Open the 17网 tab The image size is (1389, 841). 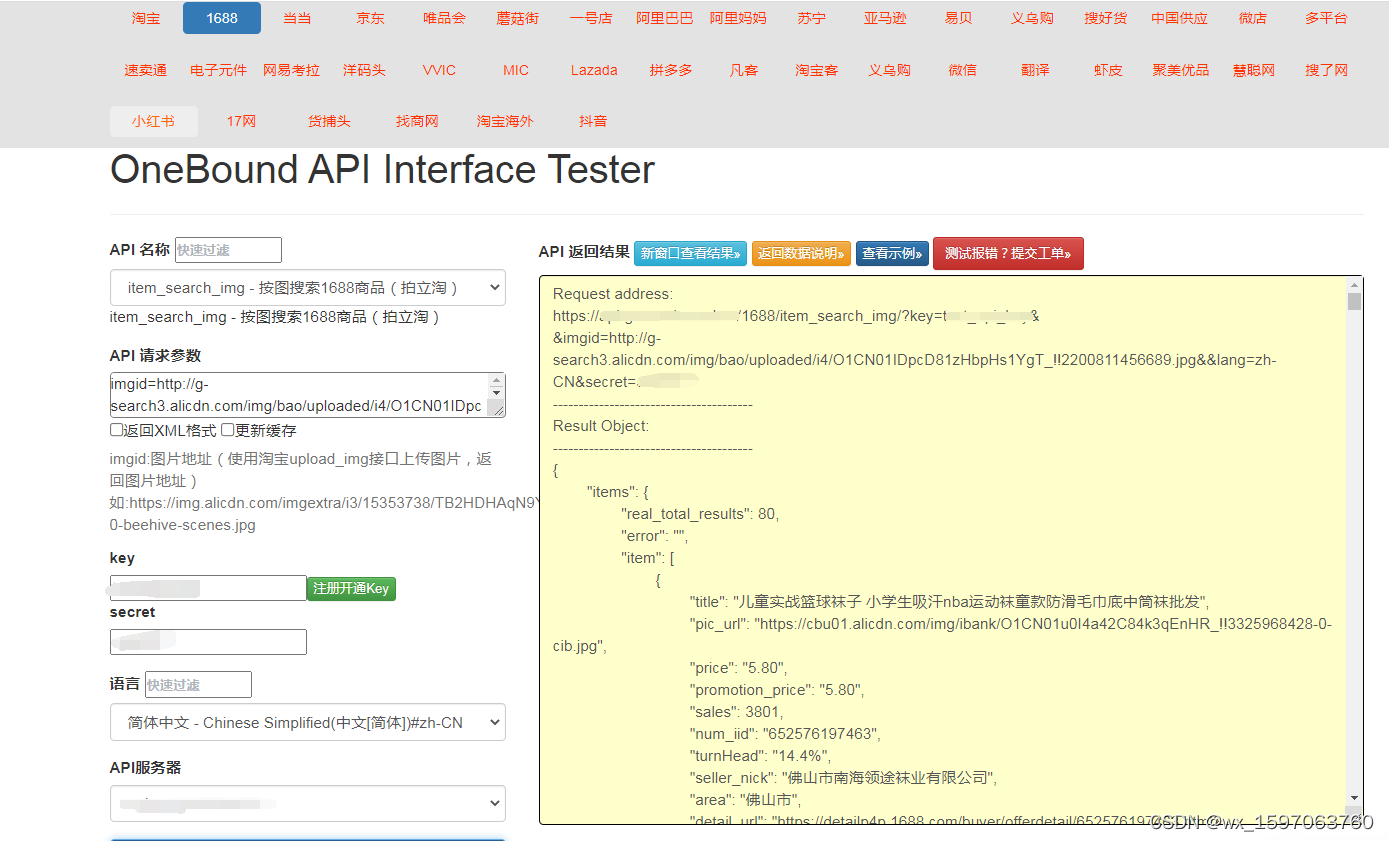[x=241, y=121]
